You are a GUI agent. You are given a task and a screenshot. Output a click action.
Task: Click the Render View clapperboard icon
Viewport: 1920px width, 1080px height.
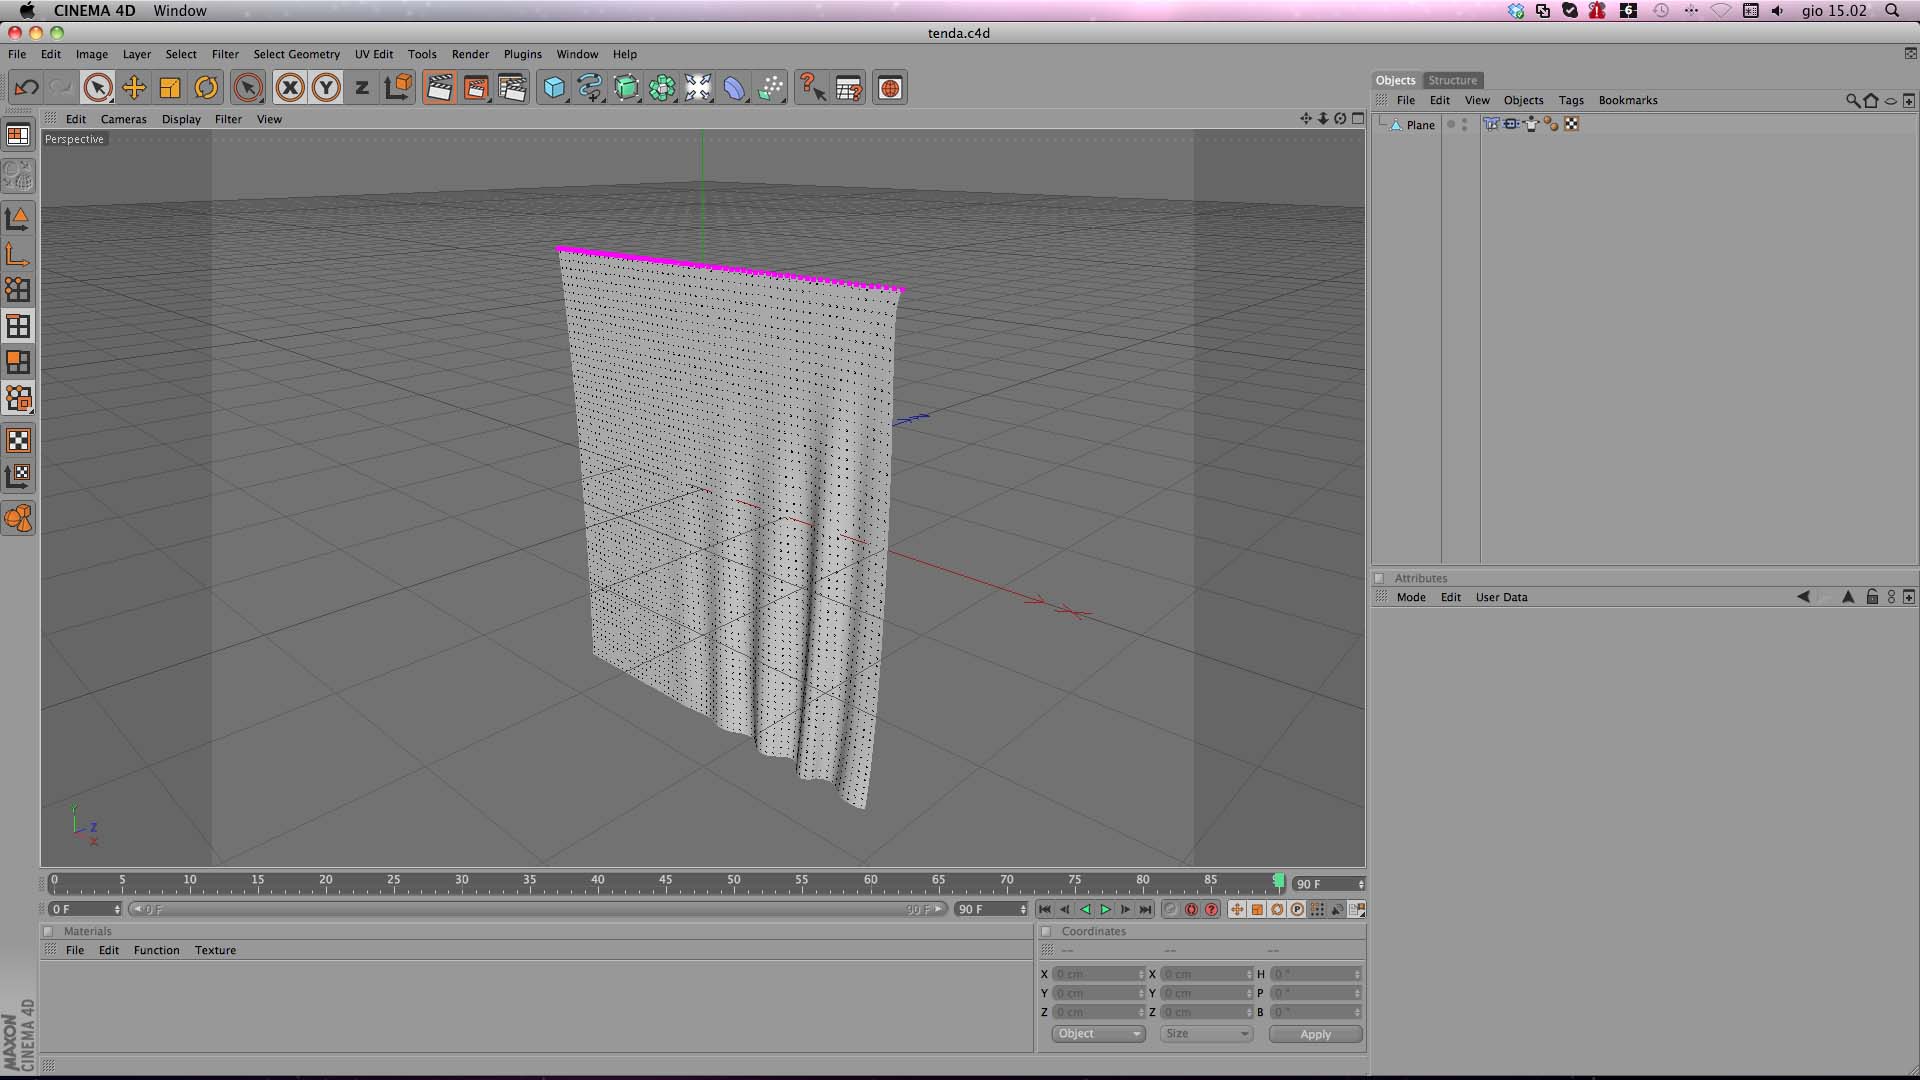(x=439, y=88)
